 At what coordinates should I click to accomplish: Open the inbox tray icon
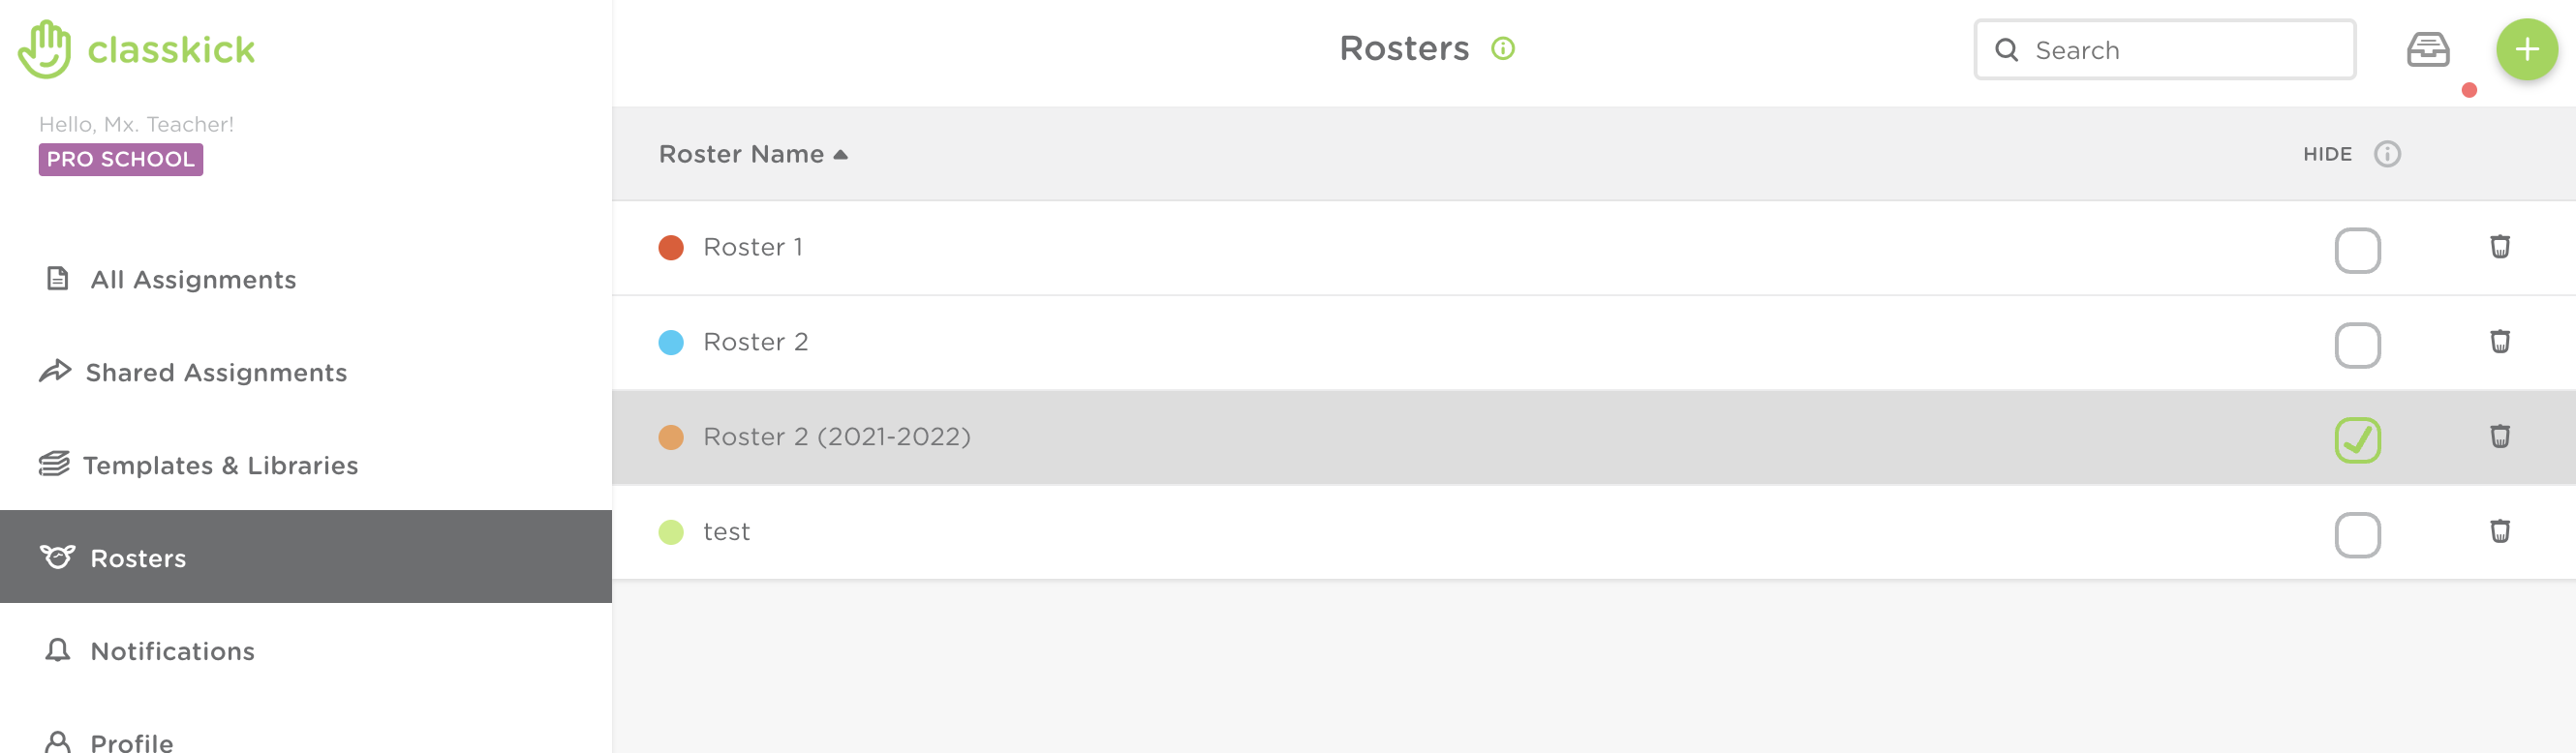point(2427,49)
